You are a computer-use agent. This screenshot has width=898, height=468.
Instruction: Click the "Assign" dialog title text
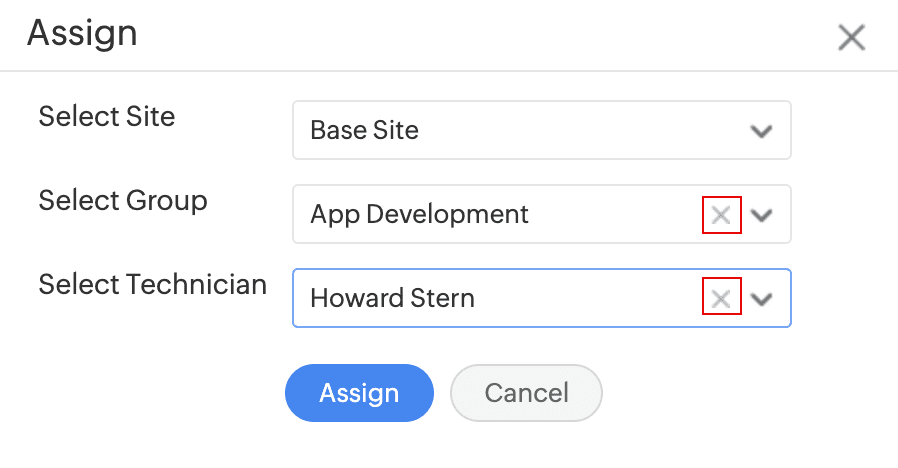pyautogui.click(x=82, y=34)
